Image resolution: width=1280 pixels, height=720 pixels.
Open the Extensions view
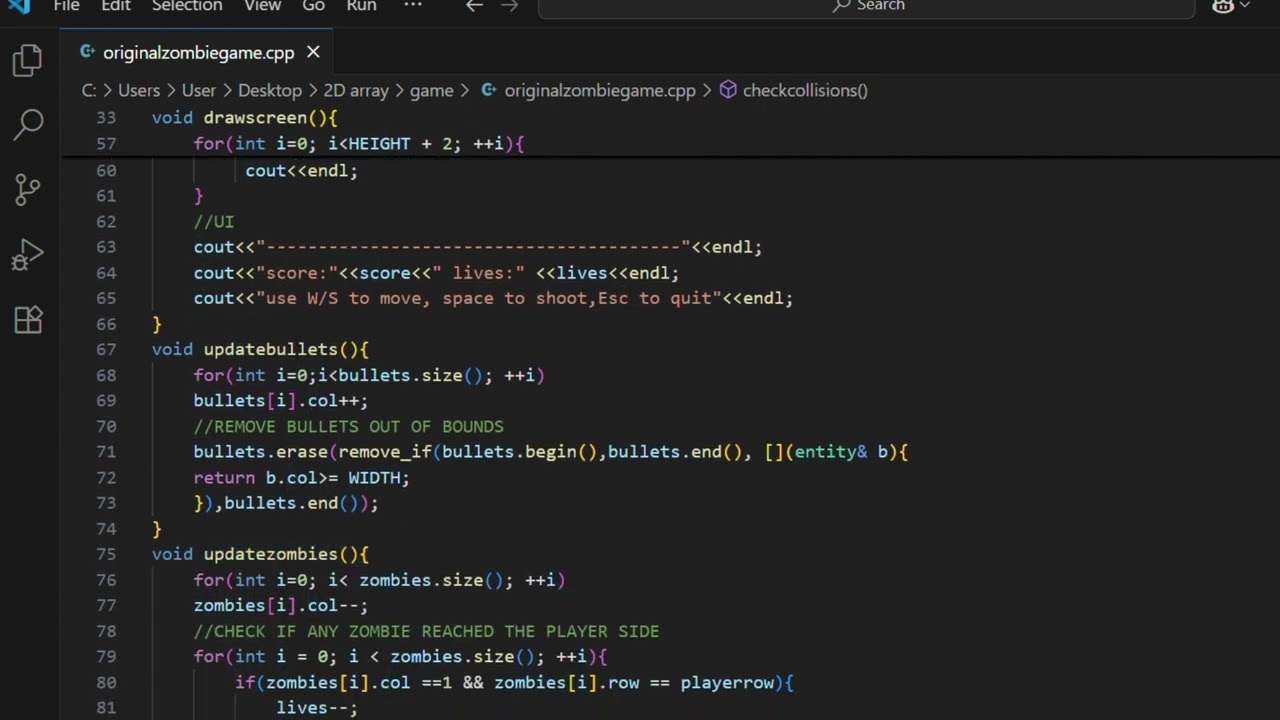28,319
